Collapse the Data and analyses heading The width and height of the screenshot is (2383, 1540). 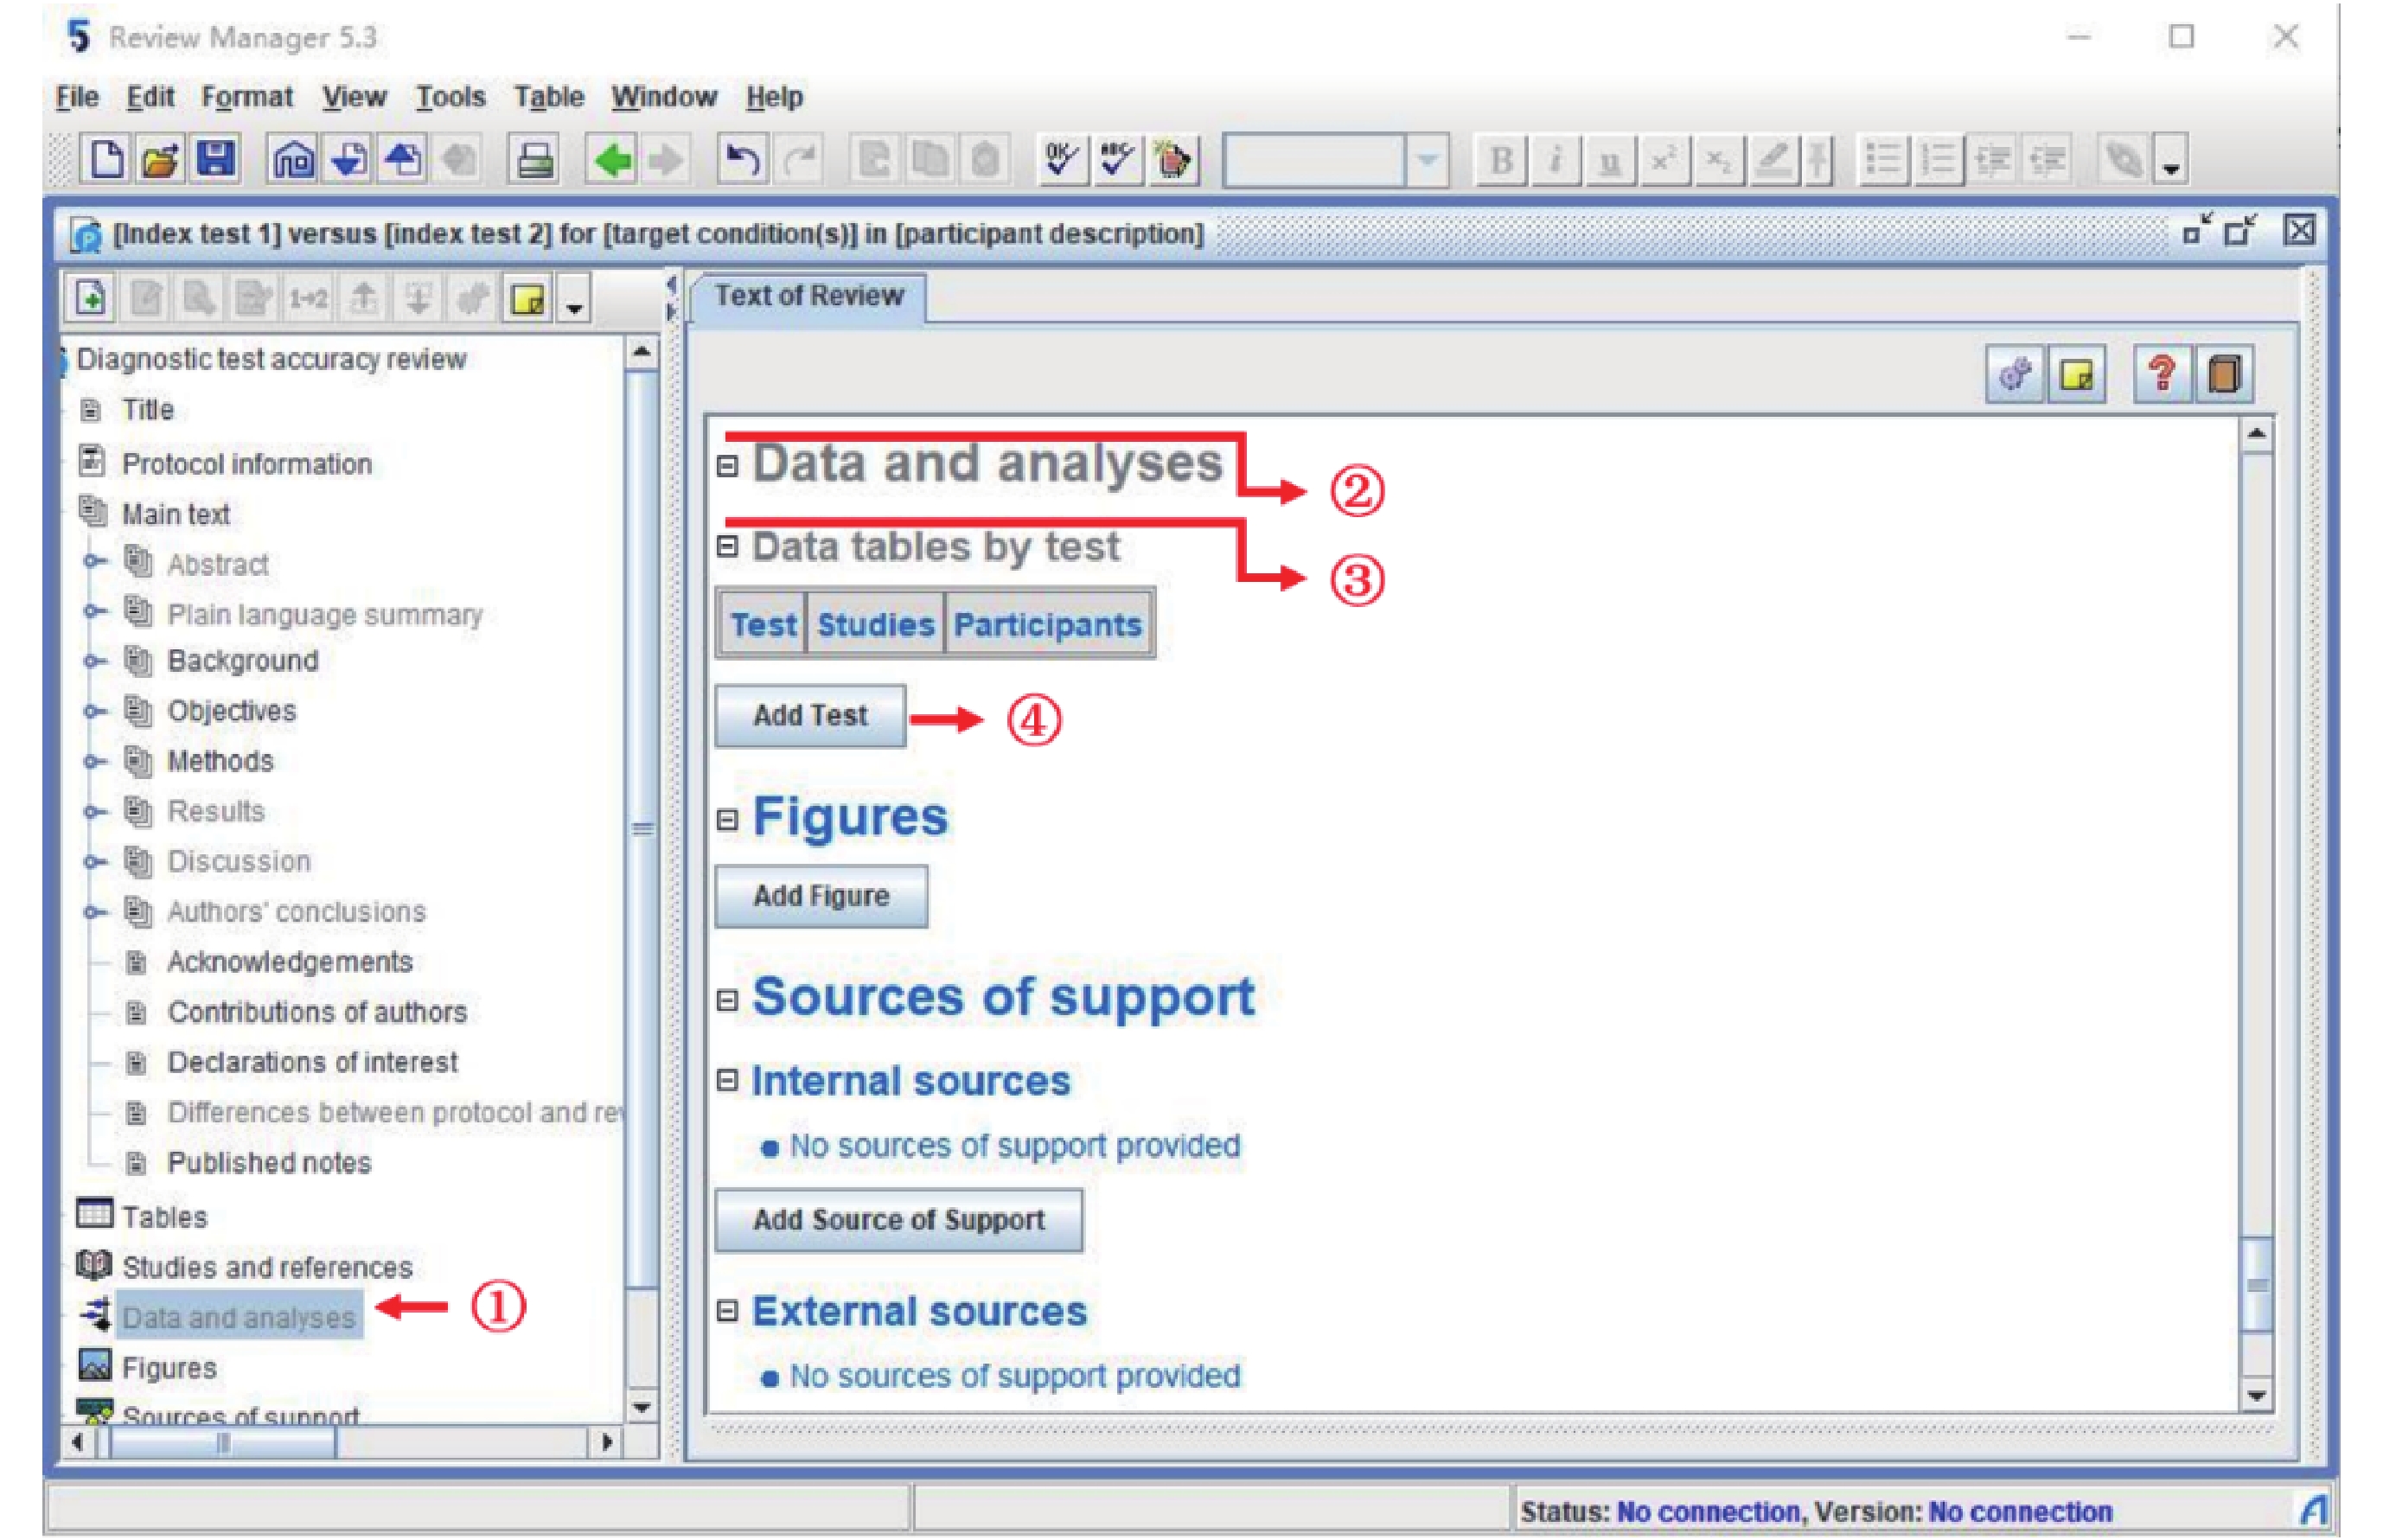point(727,467)
